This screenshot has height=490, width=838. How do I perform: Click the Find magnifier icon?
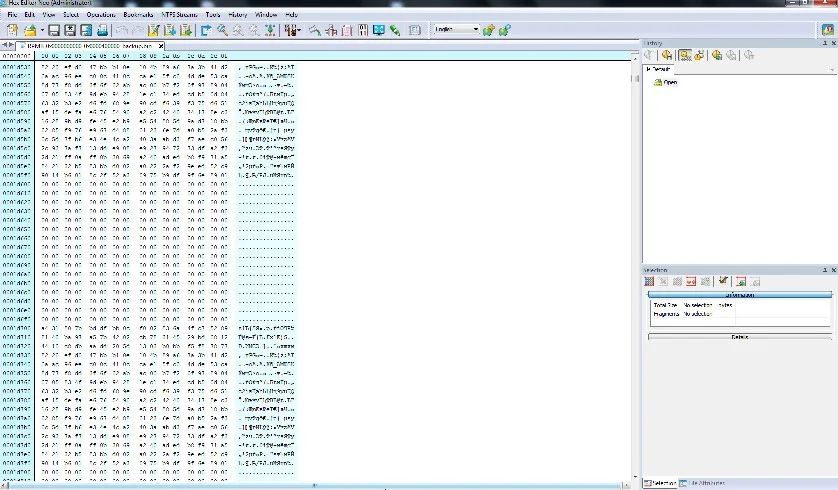tap(222, 30)
